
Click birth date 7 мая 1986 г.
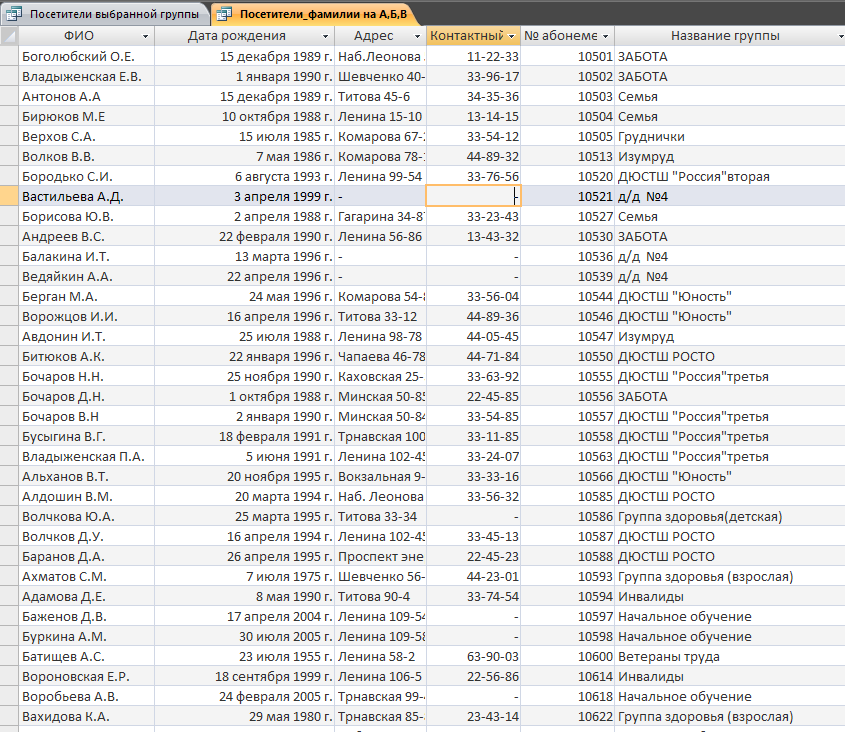[x=244, y=156]
